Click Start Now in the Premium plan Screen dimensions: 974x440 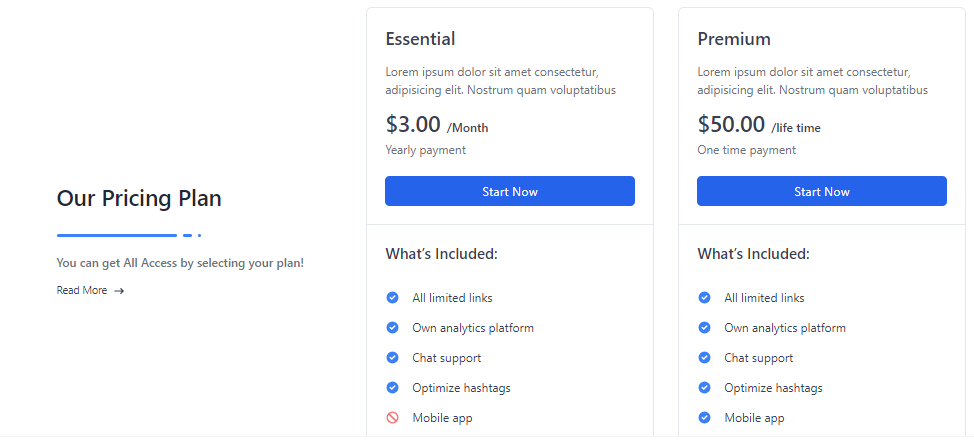pos(821,191)
